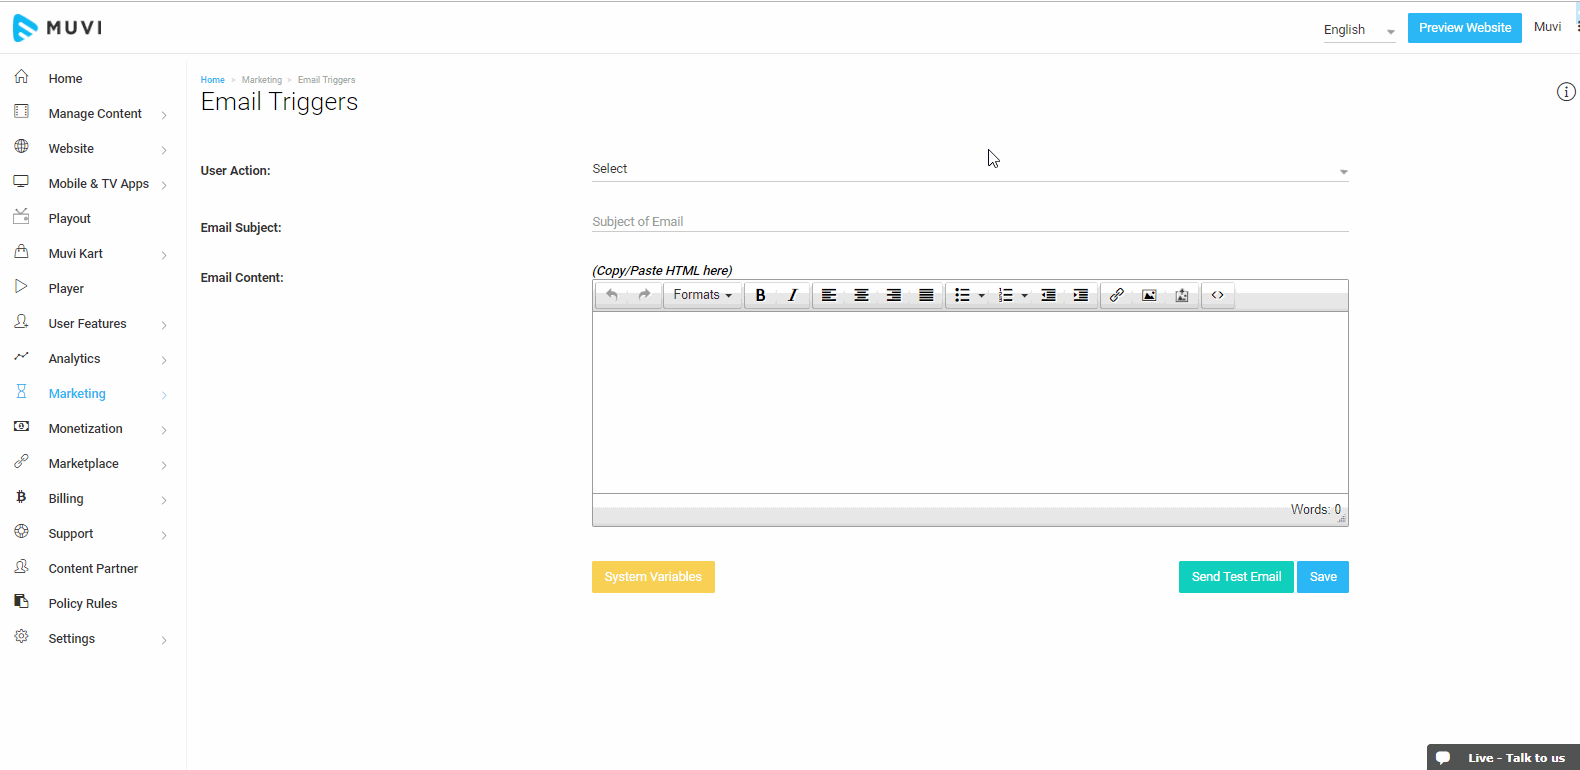Increase indent in the editor toolbar

[1081, 295]
